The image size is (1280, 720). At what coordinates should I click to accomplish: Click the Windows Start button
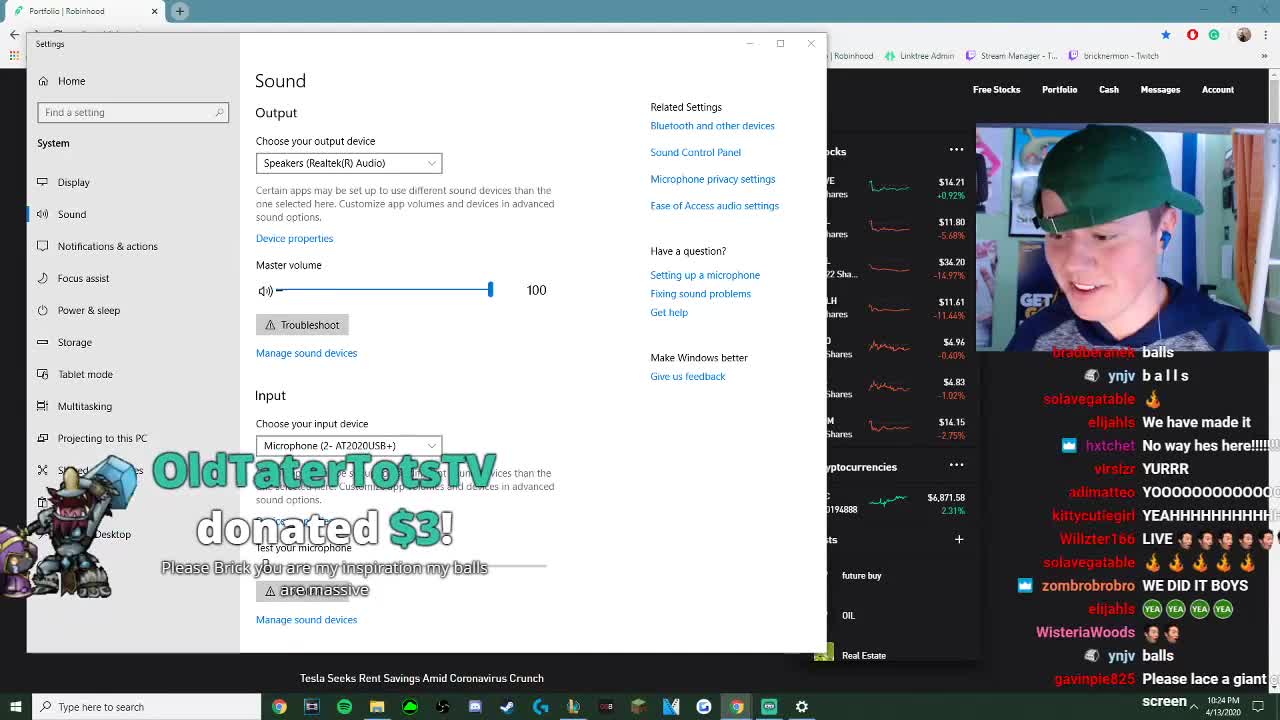pyautogui.click(x=16, y=707)
